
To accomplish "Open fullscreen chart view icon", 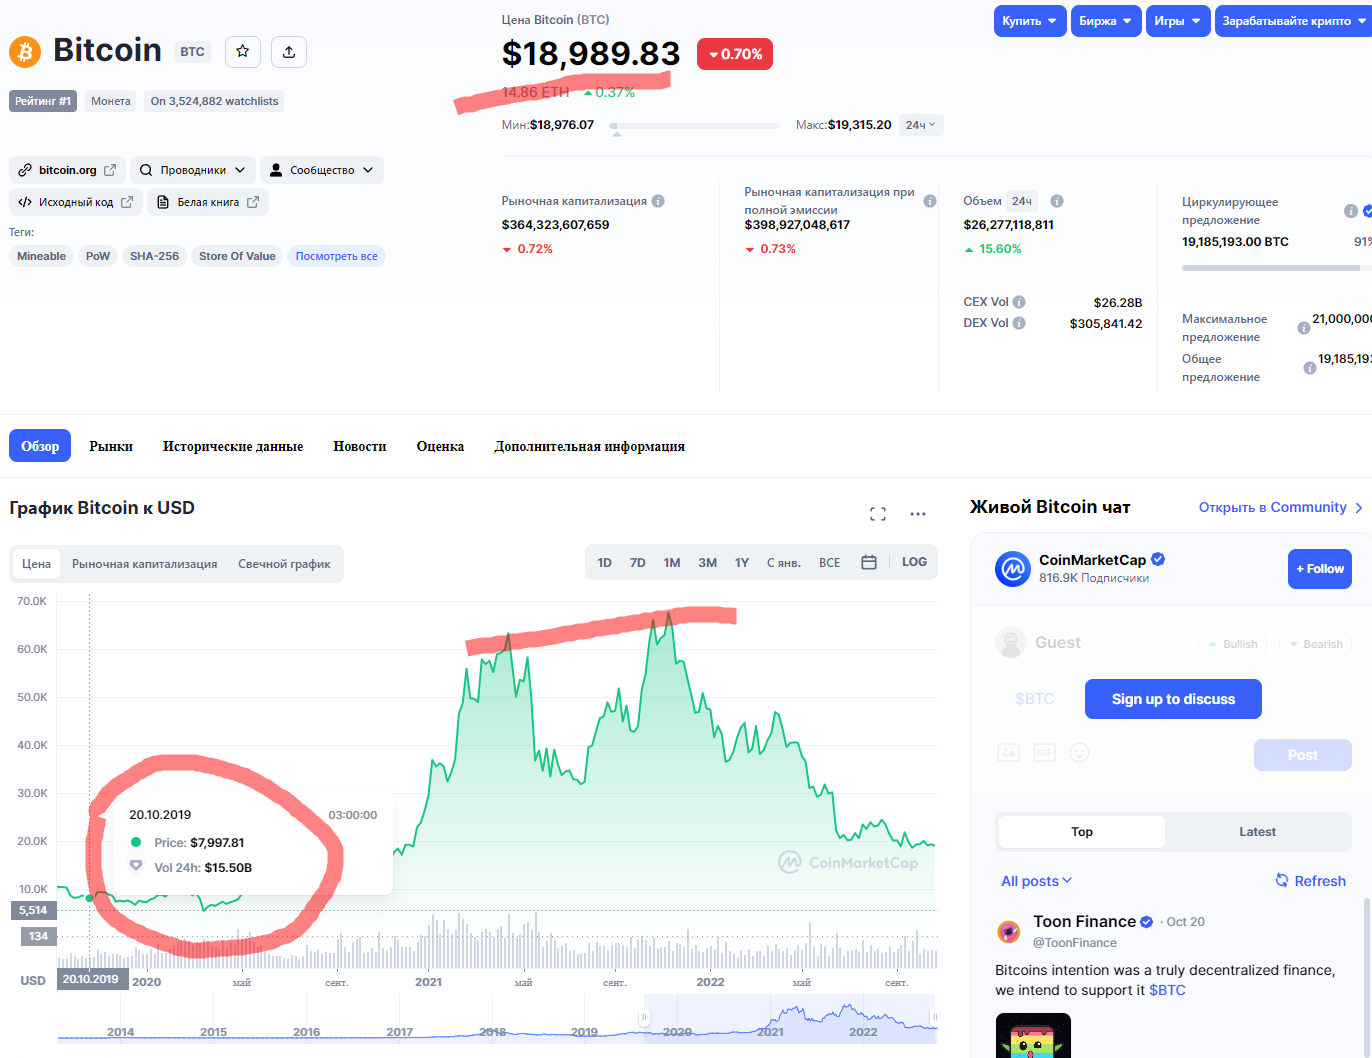I will tap(878, 514).
